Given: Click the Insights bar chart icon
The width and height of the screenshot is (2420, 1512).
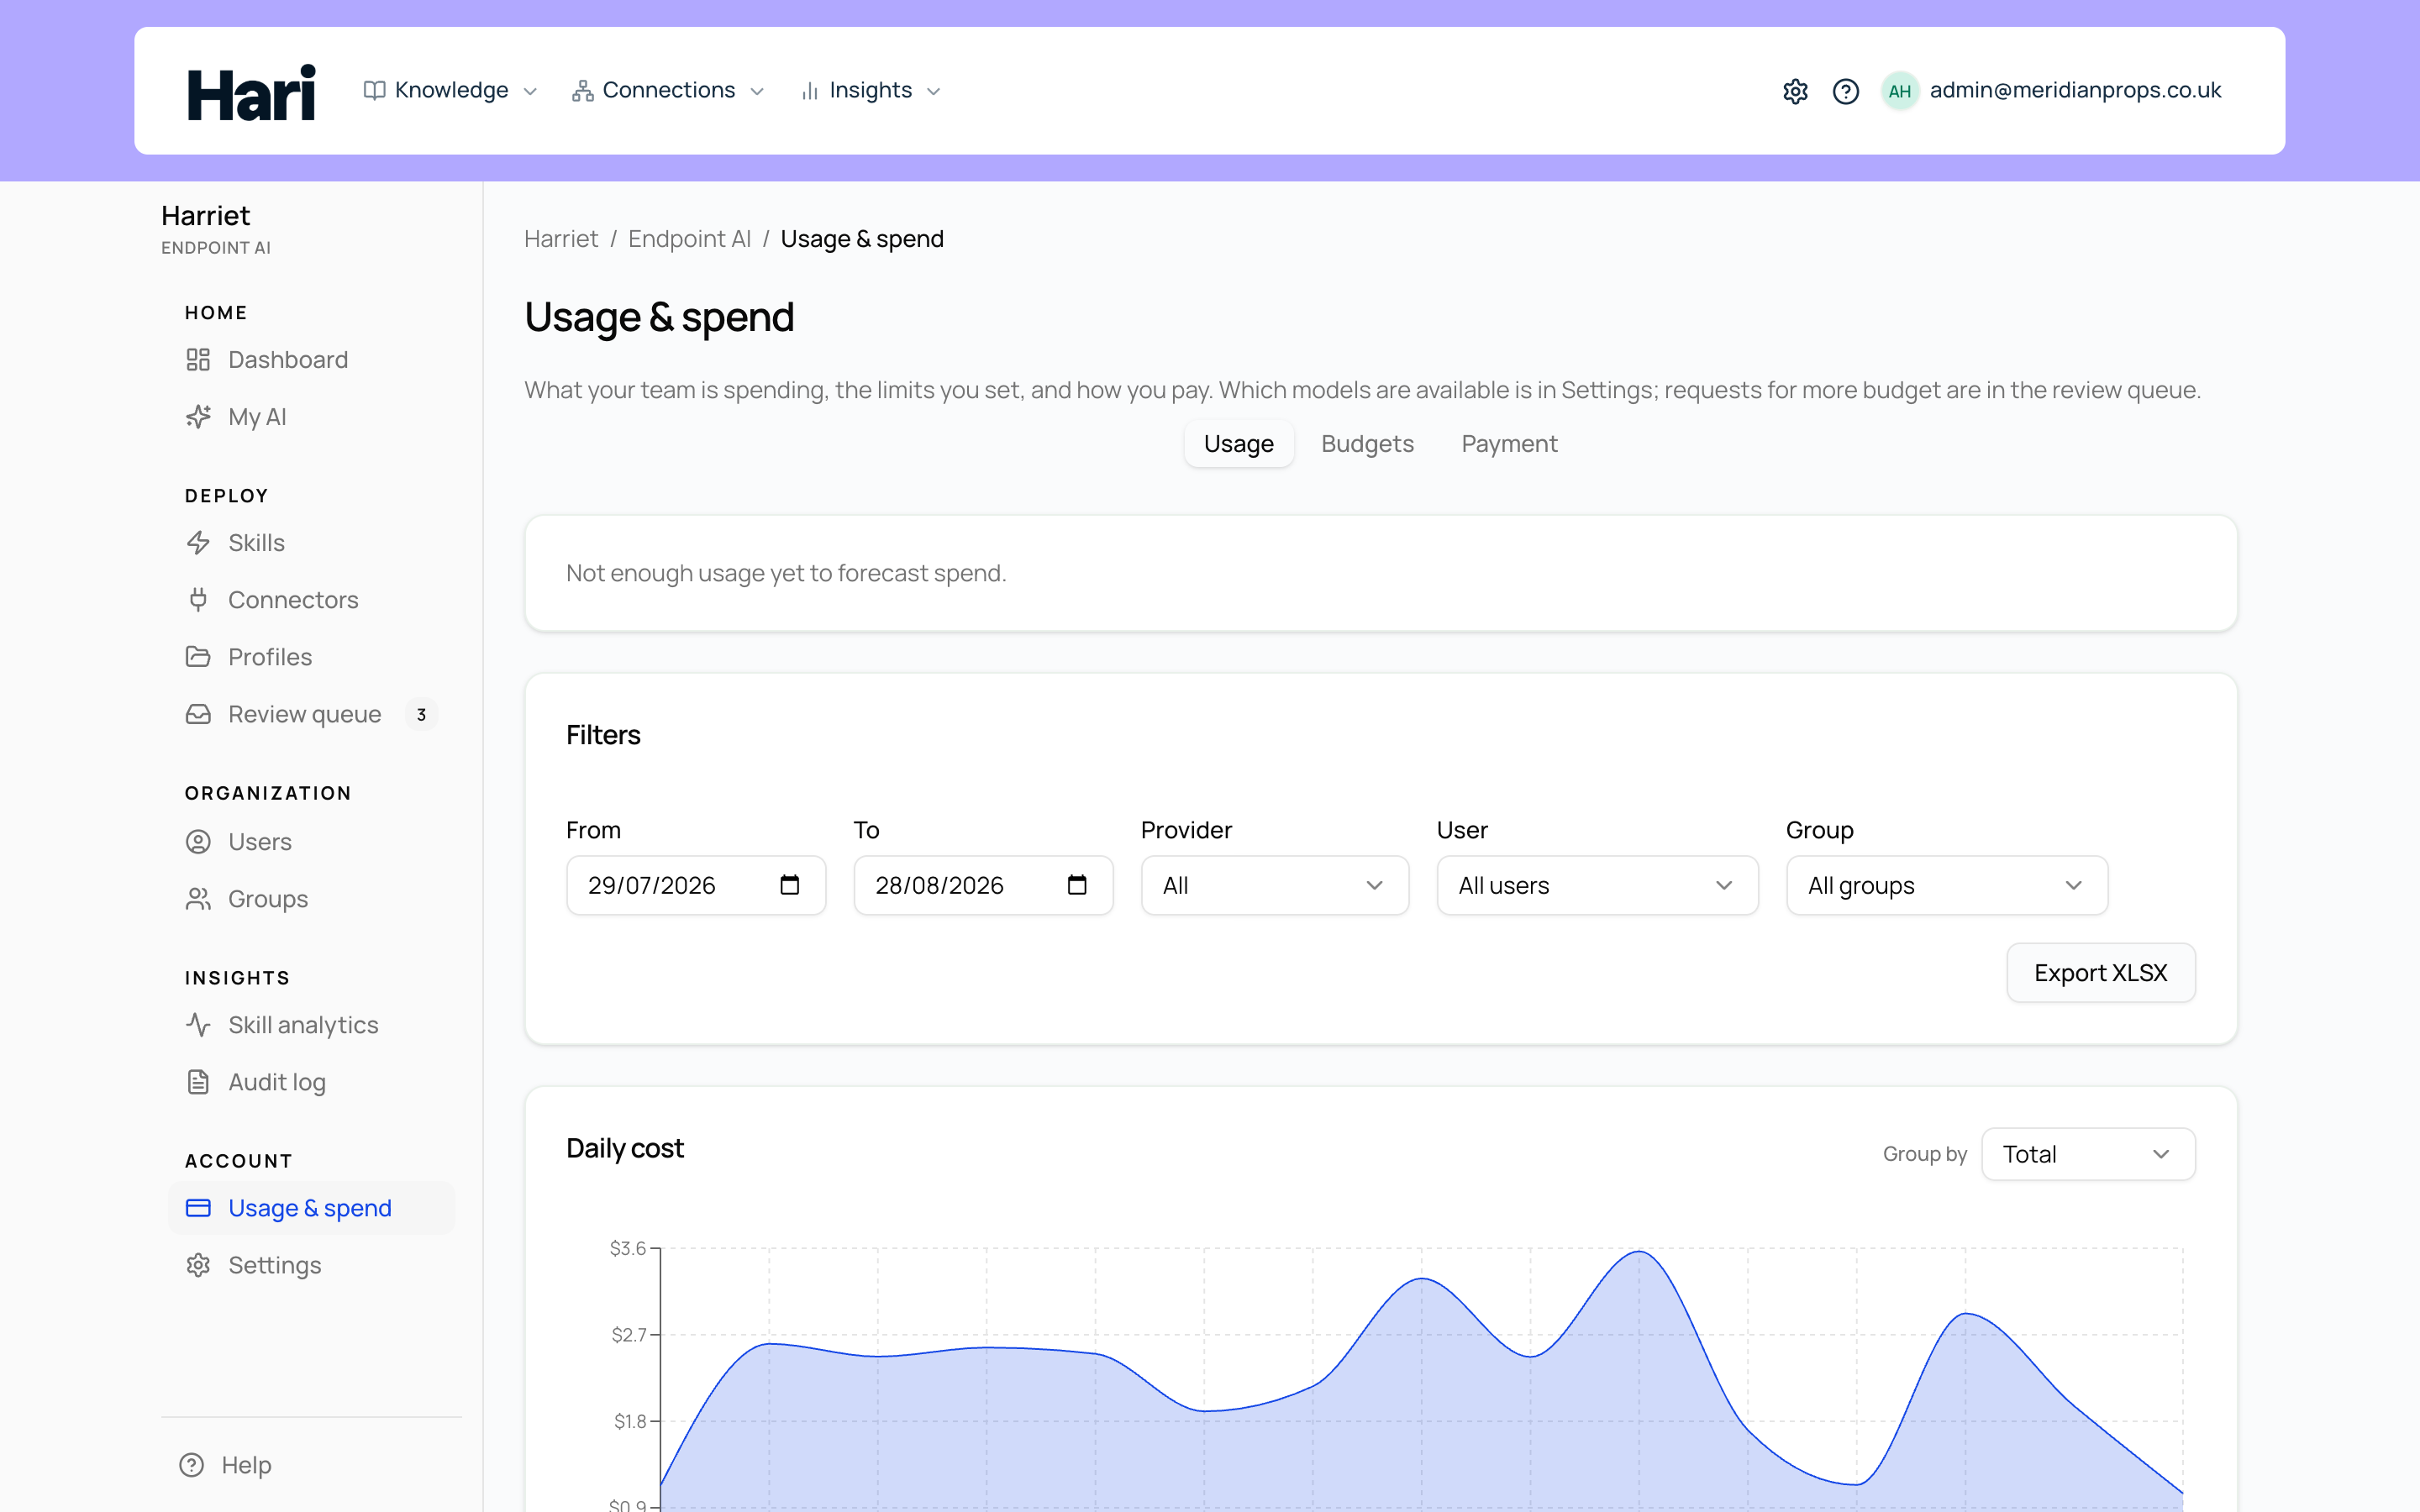Looking at the screenshot, I should [x=810, y=91].
